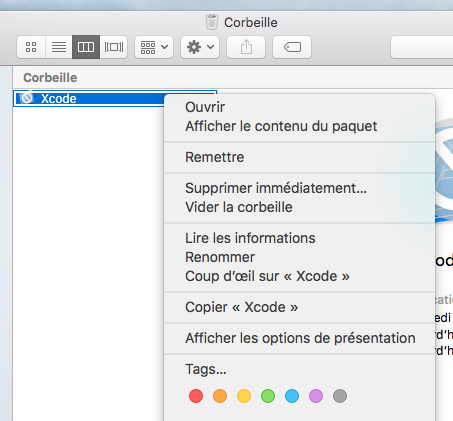Click the search field in toolbar
453x421 pixels.
coord(422,47)
